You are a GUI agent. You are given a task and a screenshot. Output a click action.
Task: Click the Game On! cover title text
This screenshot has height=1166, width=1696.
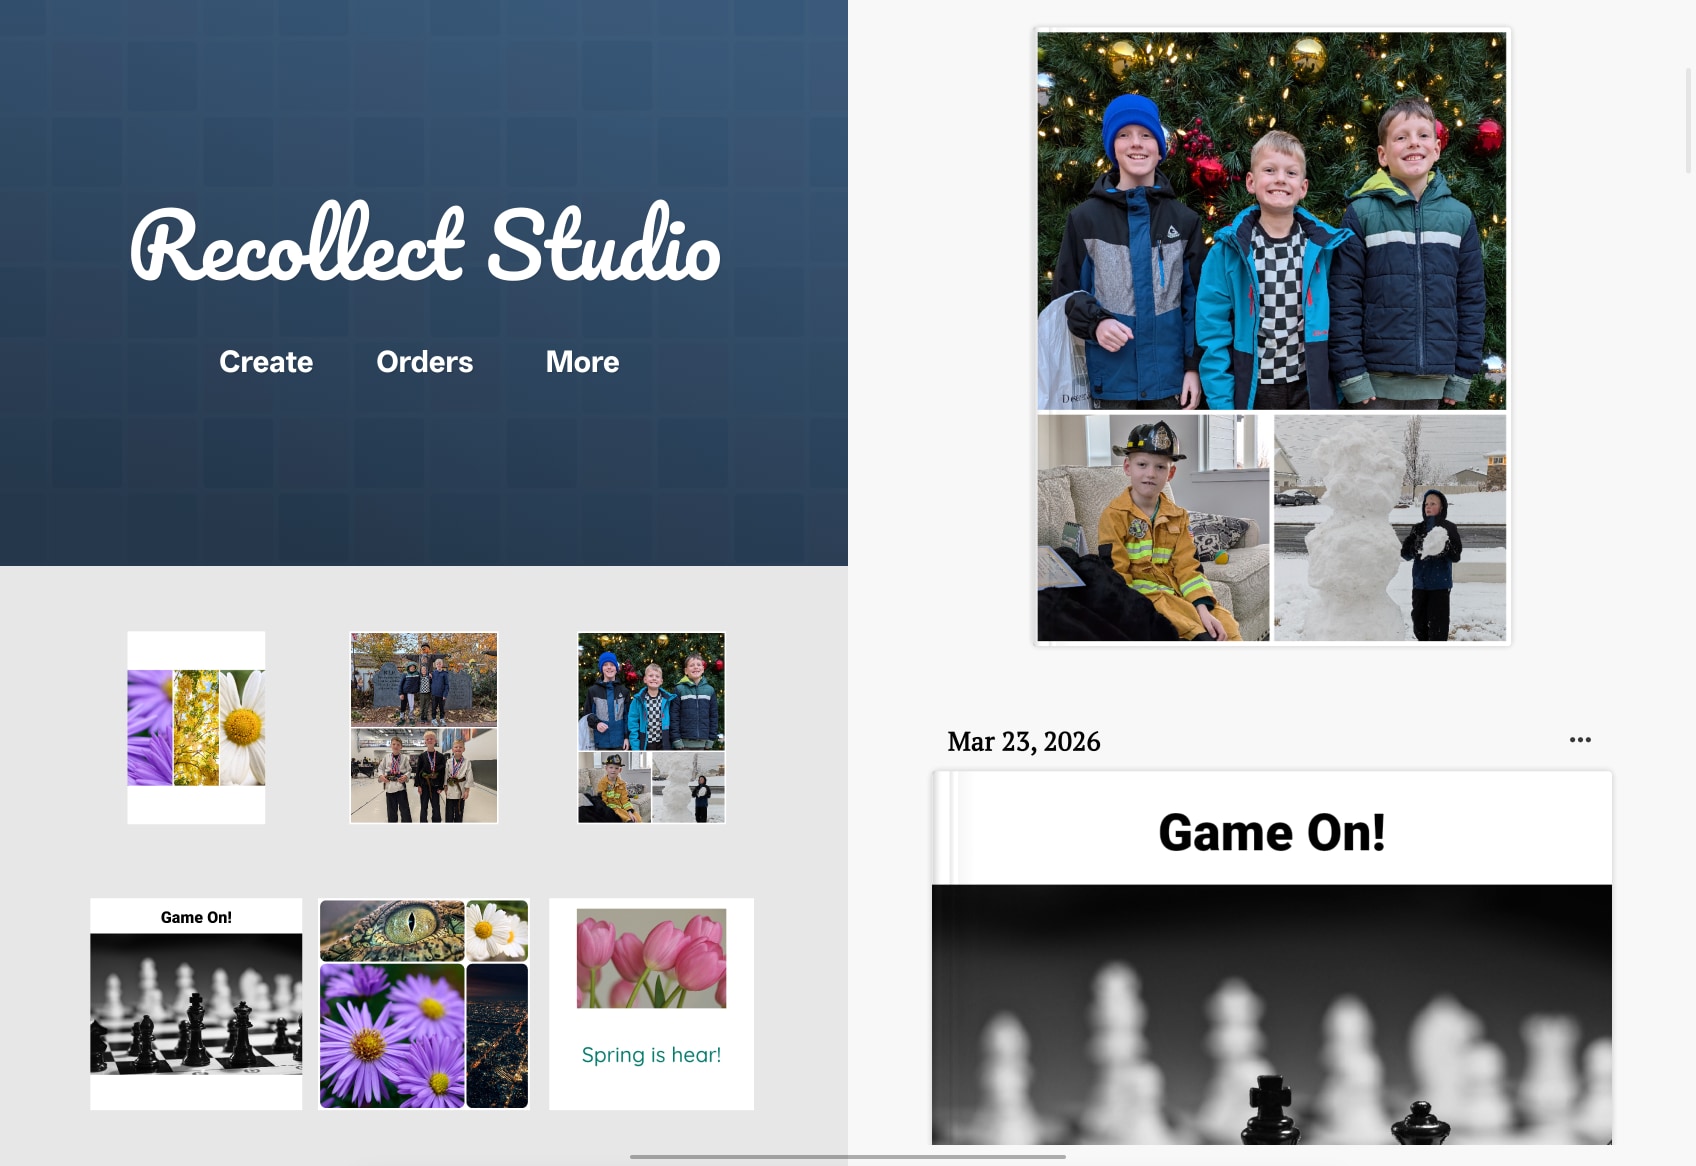point(1271,832)
